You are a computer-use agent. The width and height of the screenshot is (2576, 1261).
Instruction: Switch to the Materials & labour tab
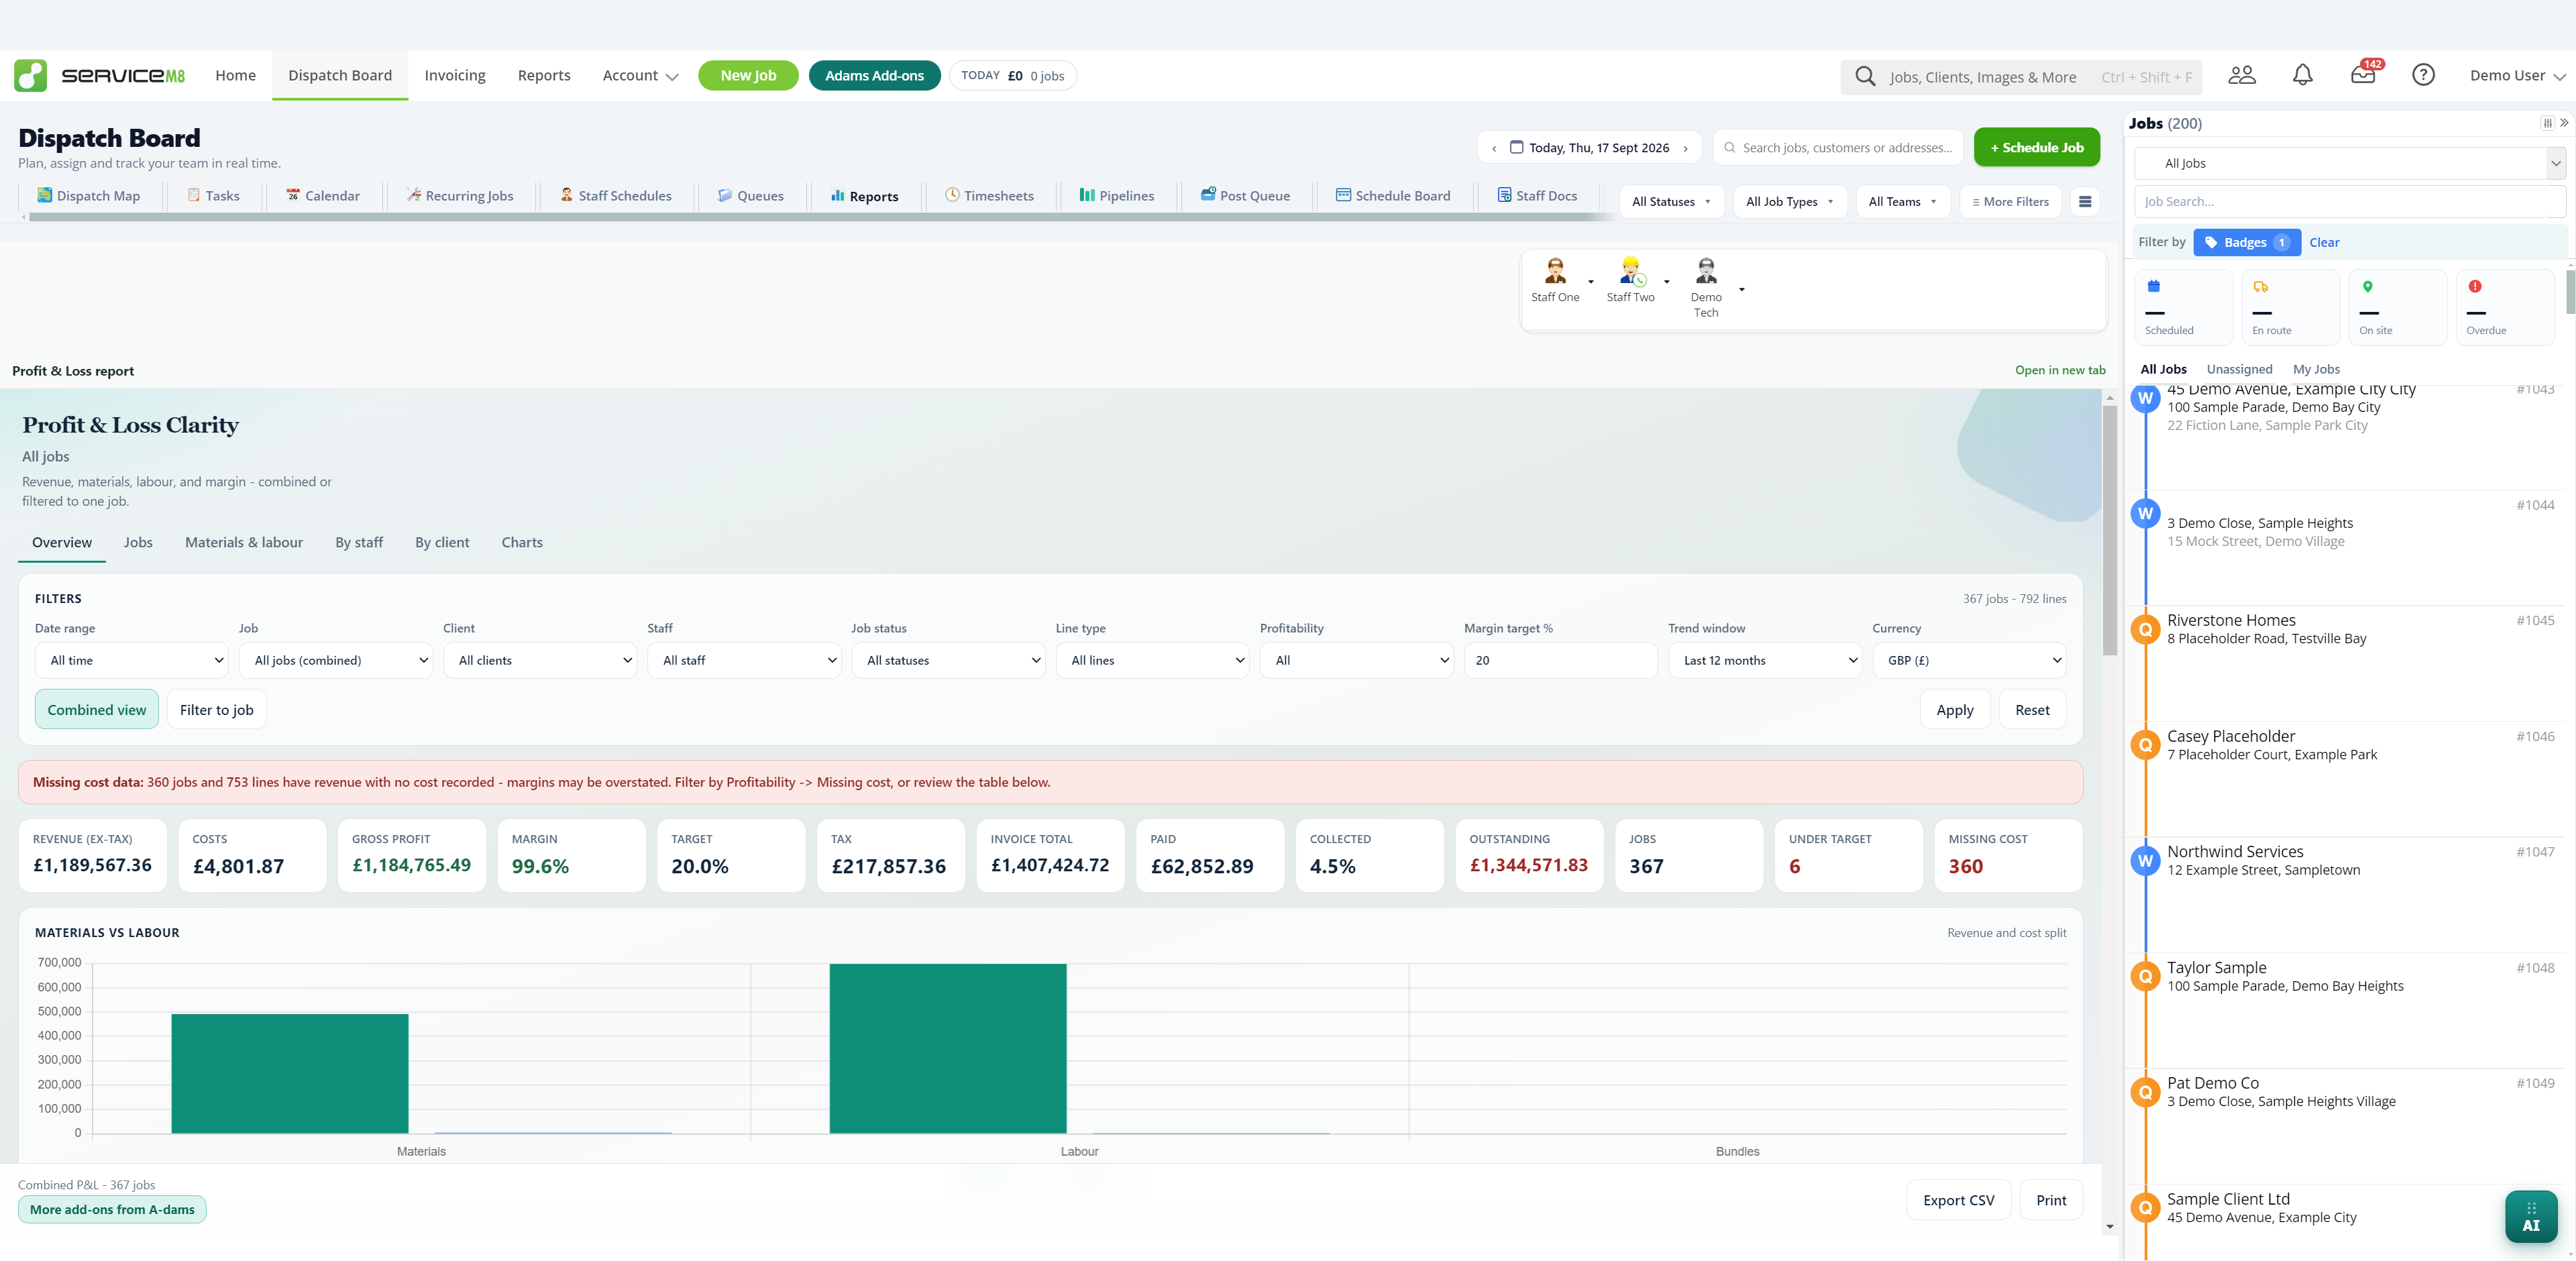[244, 542]
